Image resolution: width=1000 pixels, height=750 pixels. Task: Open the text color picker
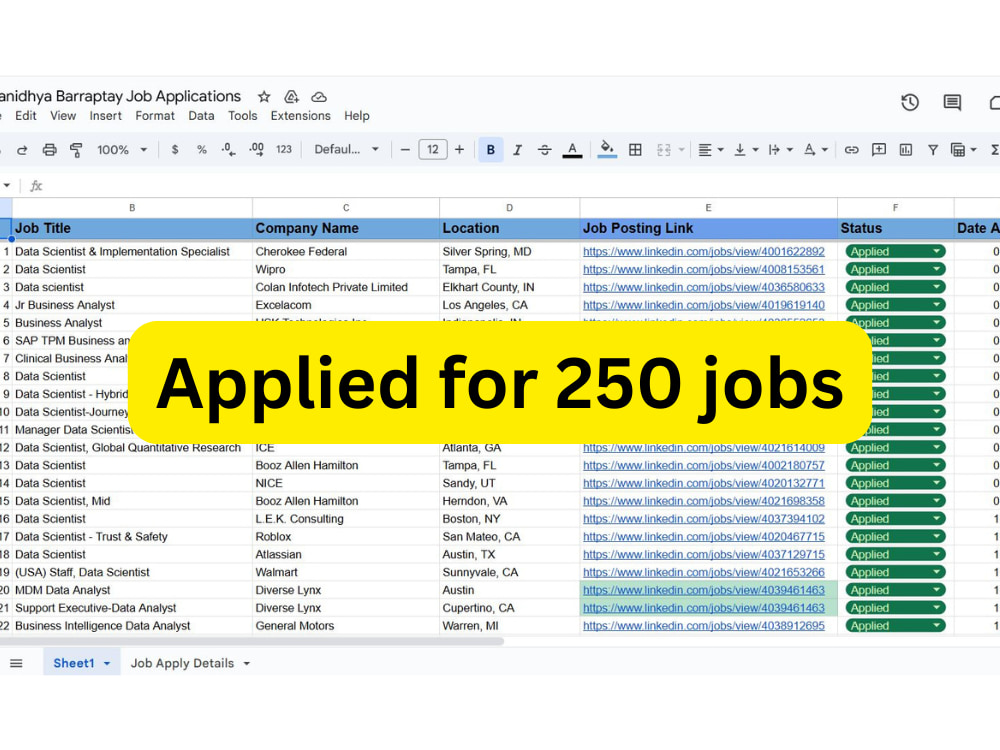tap(572, 150)
